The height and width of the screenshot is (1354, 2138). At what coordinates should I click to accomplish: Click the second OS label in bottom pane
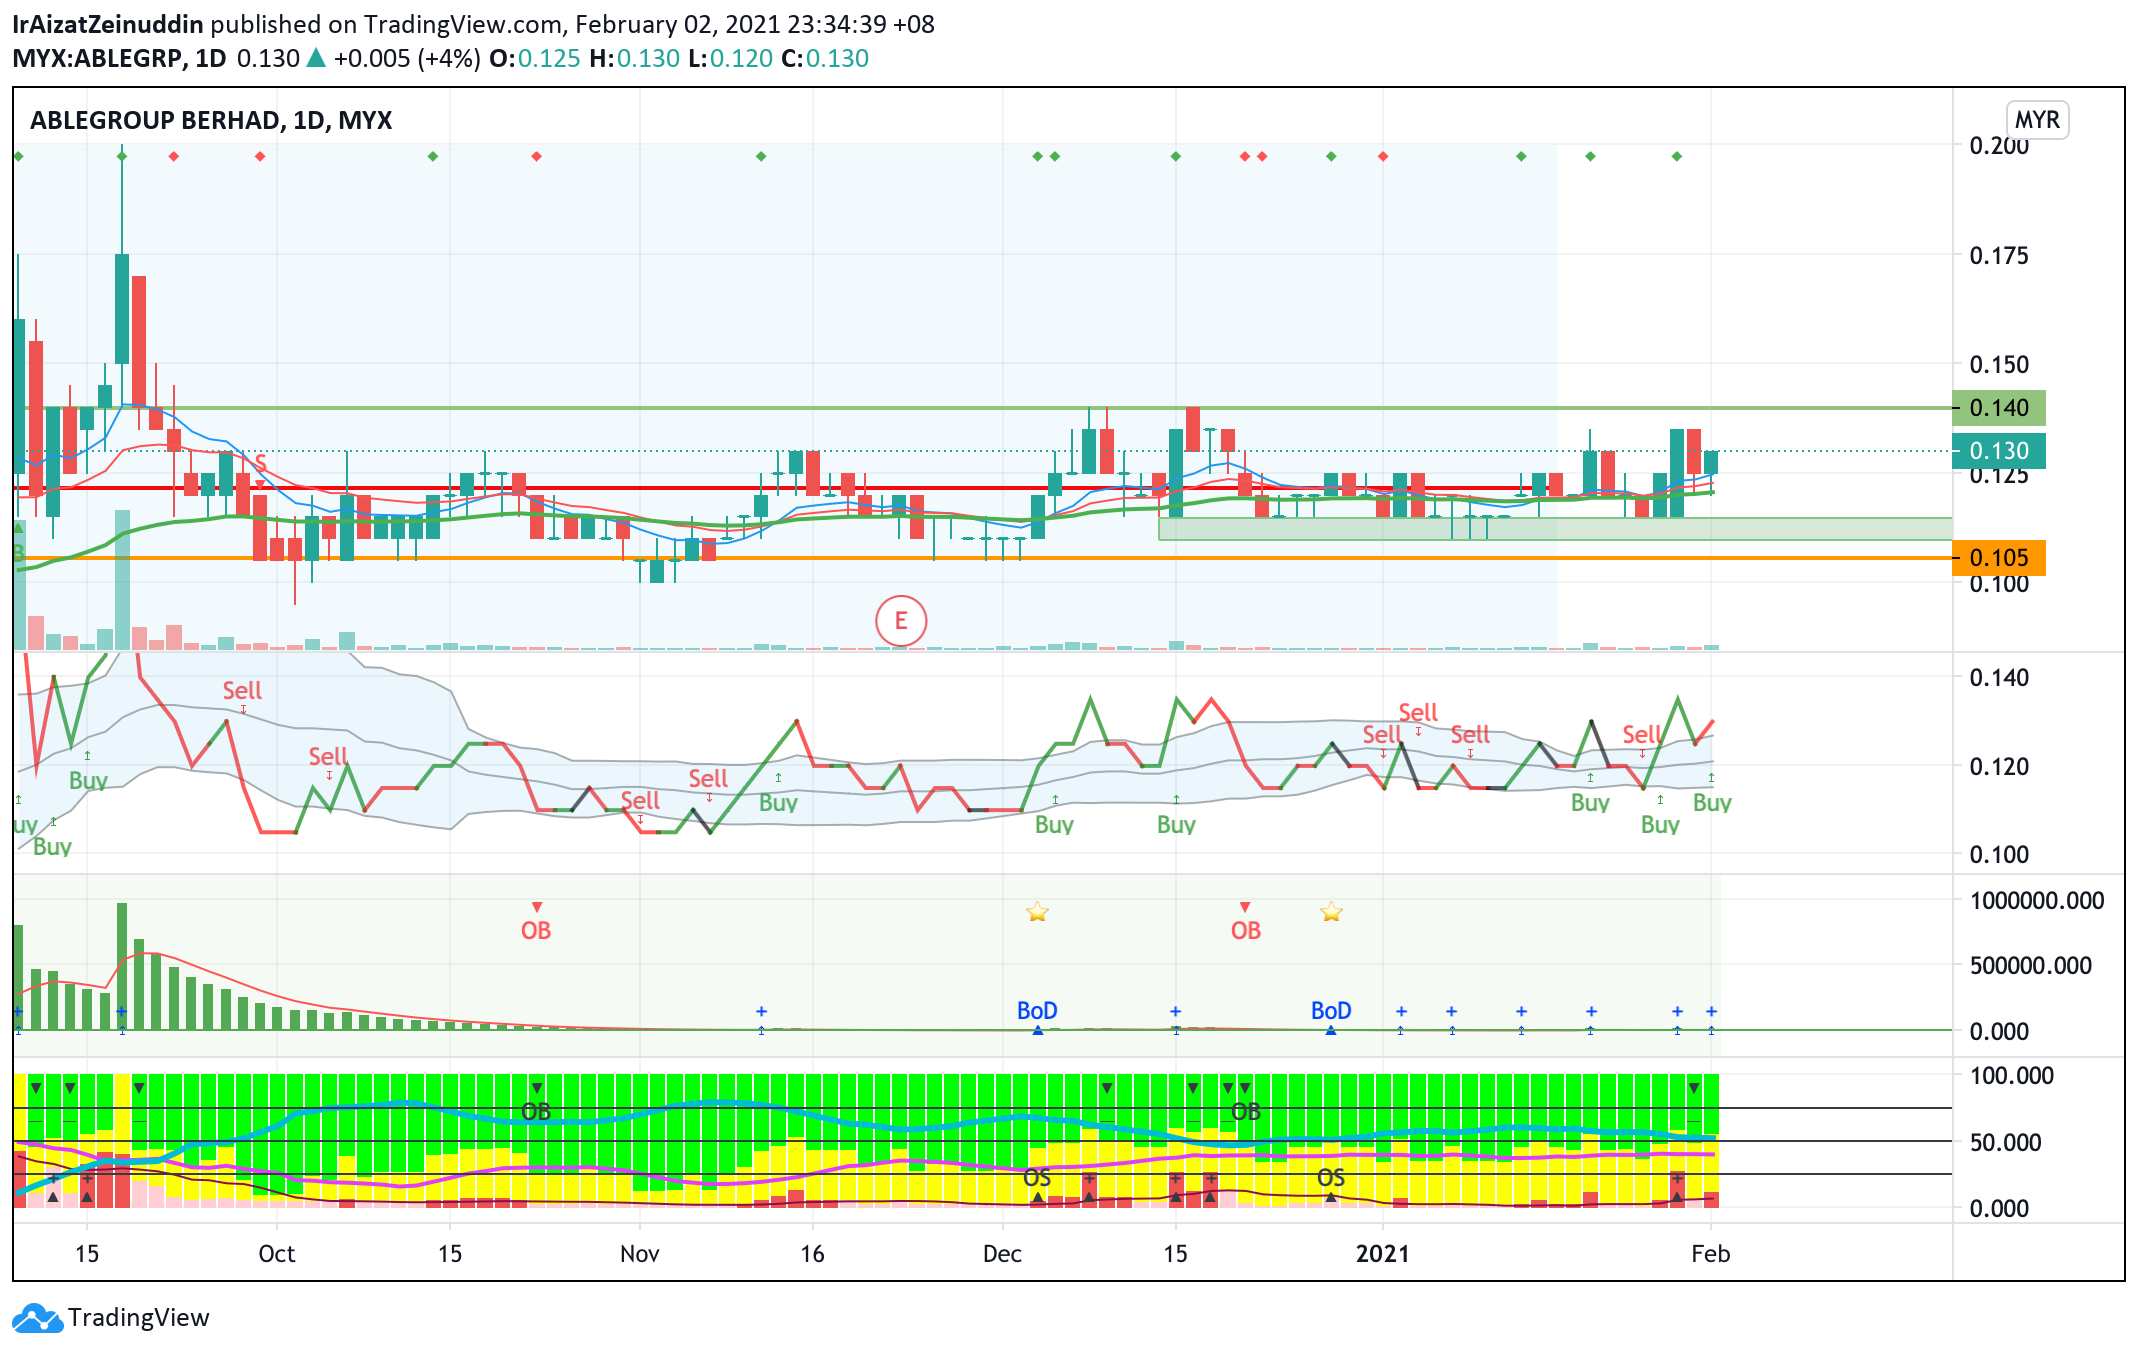pos(1331,1178)
